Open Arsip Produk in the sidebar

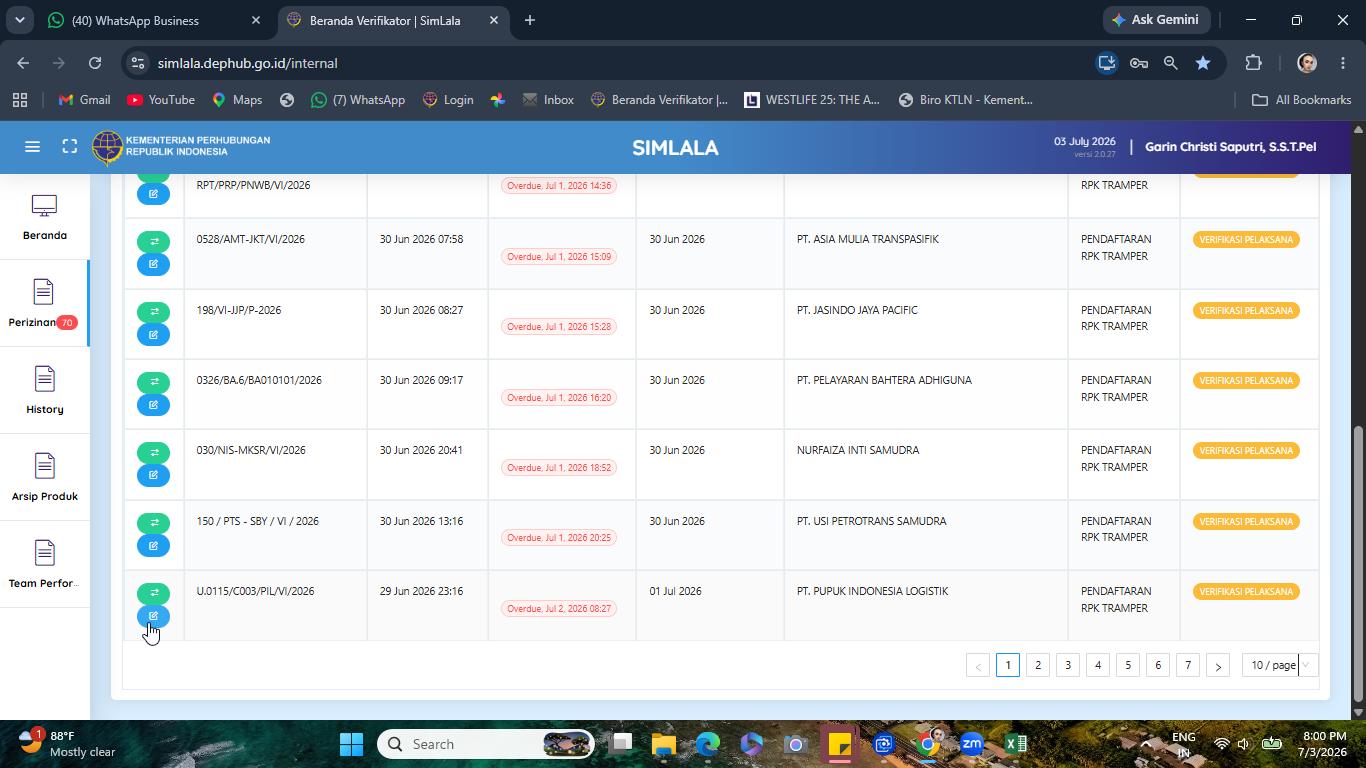[44, 477]
